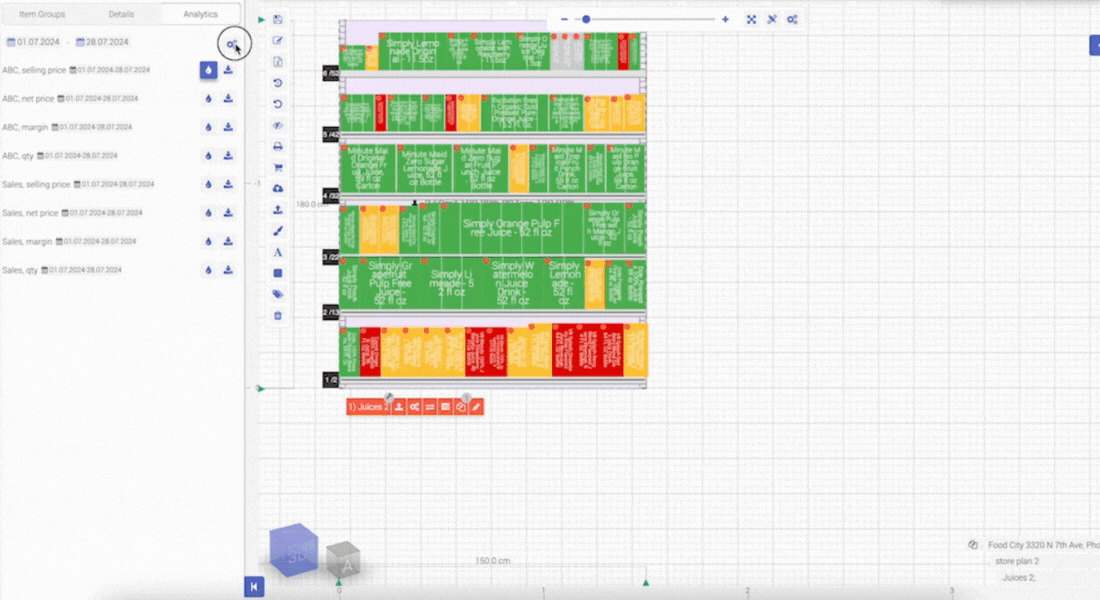The image size is (1100, 600).
Task: Click the trash delete icon
Action: pos(278,316)
